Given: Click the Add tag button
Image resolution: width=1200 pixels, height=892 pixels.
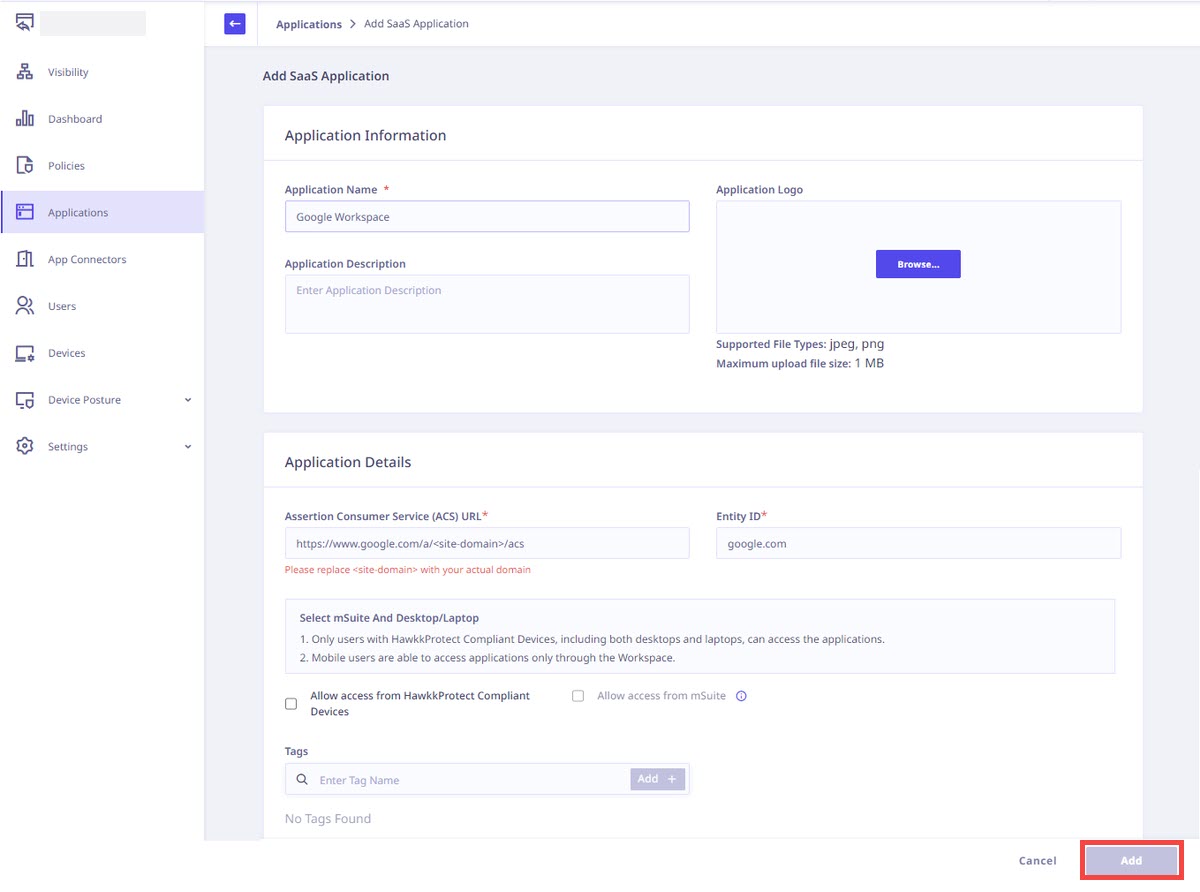Looking at the screenshot, I should [657, 779].
